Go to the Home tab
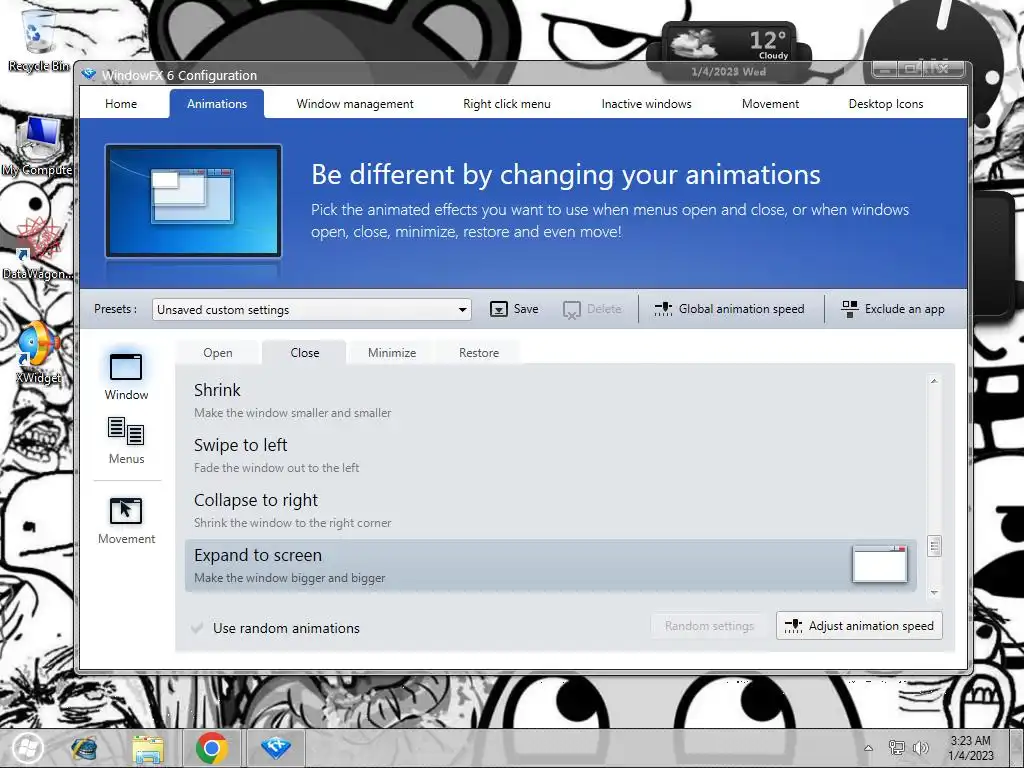 [x=121, y=104]
